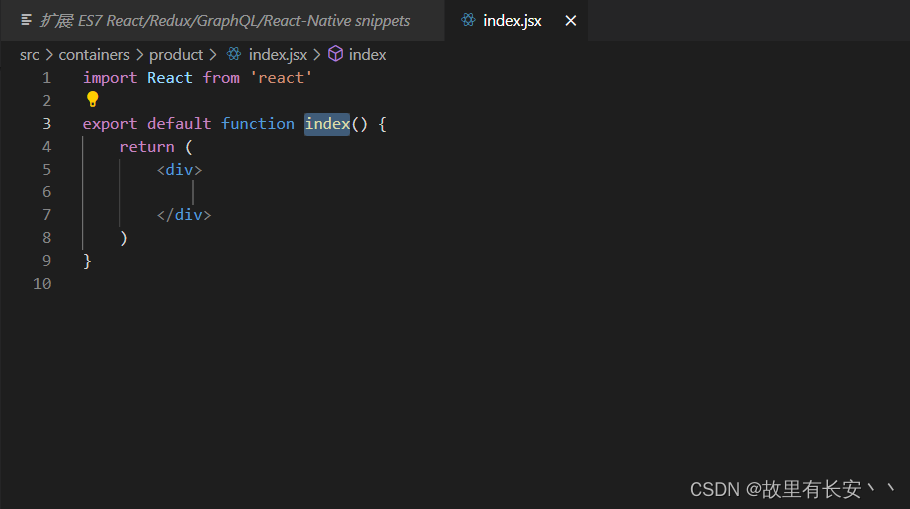Close the index.jsx tab
Image resolution: width=910 pixels, height=509 pixels.
pos(570,21)
